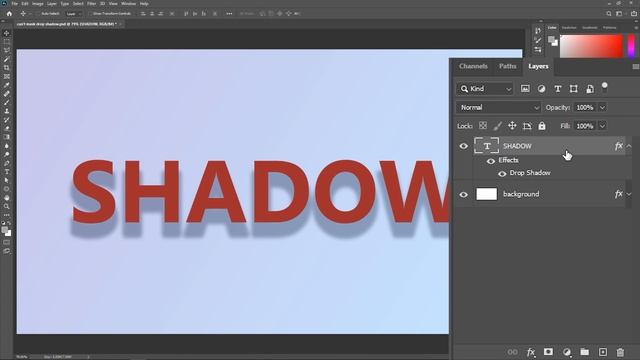
Task: Click the Opacity 100% value field
Action: [x=585, y=107]
